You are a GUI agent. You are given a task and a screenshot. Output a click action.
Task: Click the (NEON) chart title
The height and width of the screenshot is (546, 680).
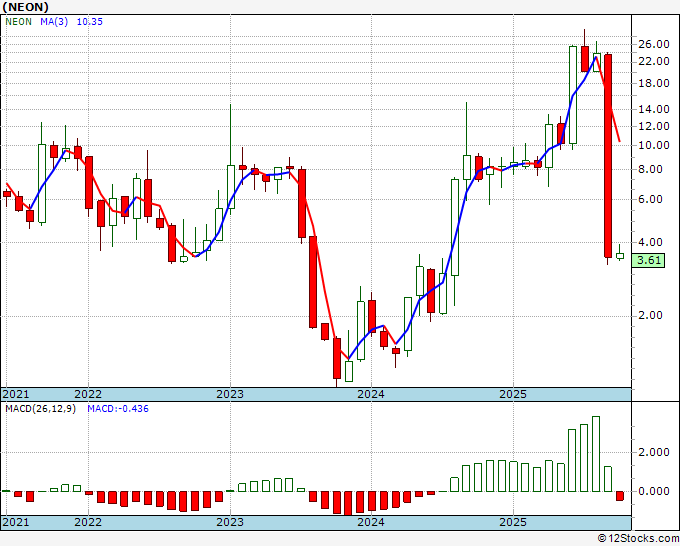pyautogui.click(x=25, y=7)
